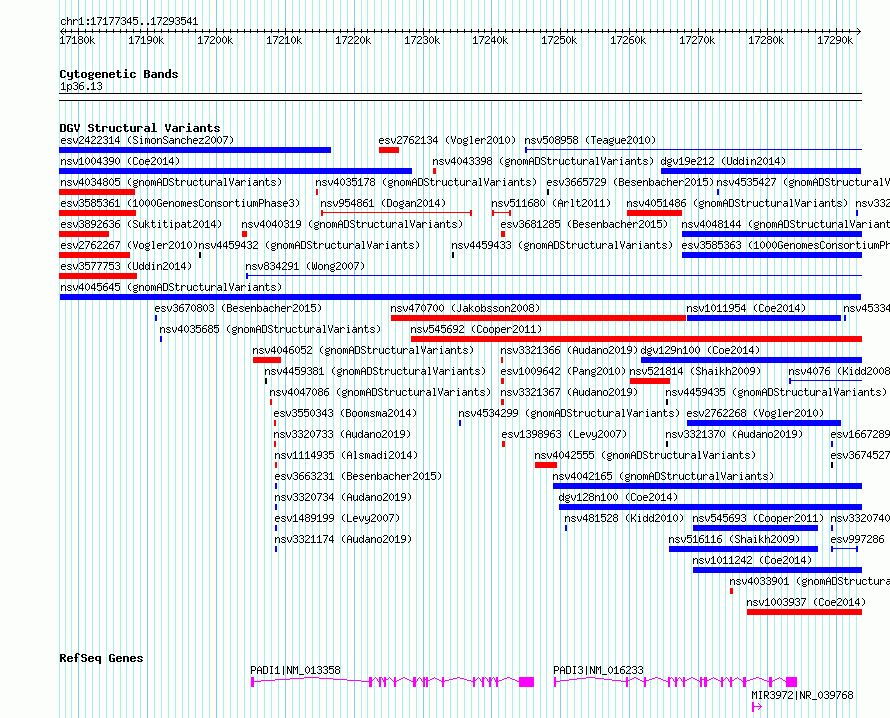Open the nsv834291 (Wong2007) variant label
The height and width of the screenshot is (718, 890).
coord(305,266)
